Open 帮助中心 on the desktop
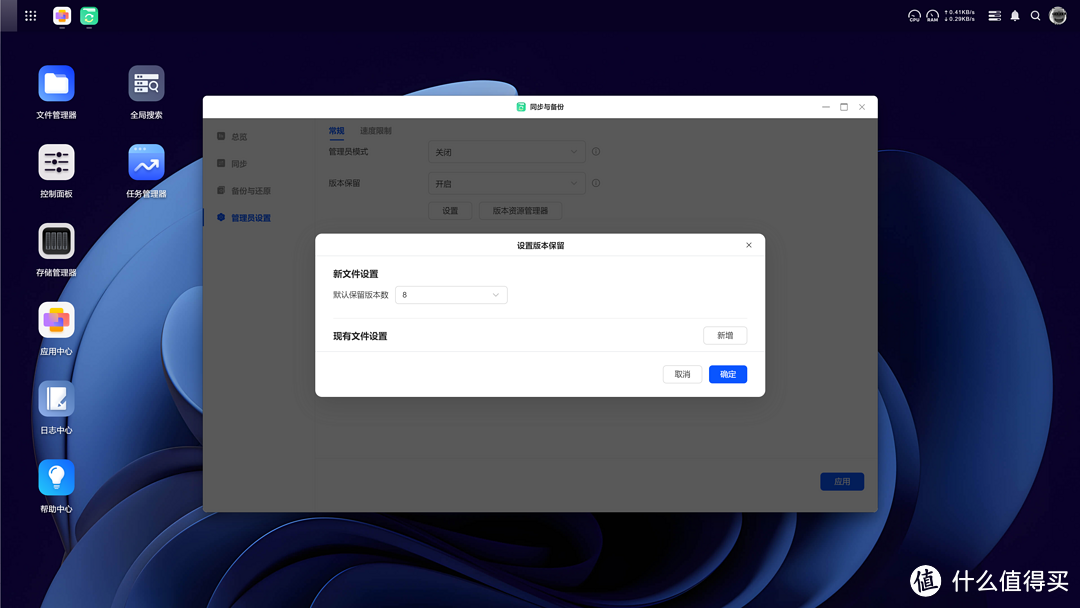Viewport: 1080px width, 608px height. pyautogui.click(x=56, y=477)
